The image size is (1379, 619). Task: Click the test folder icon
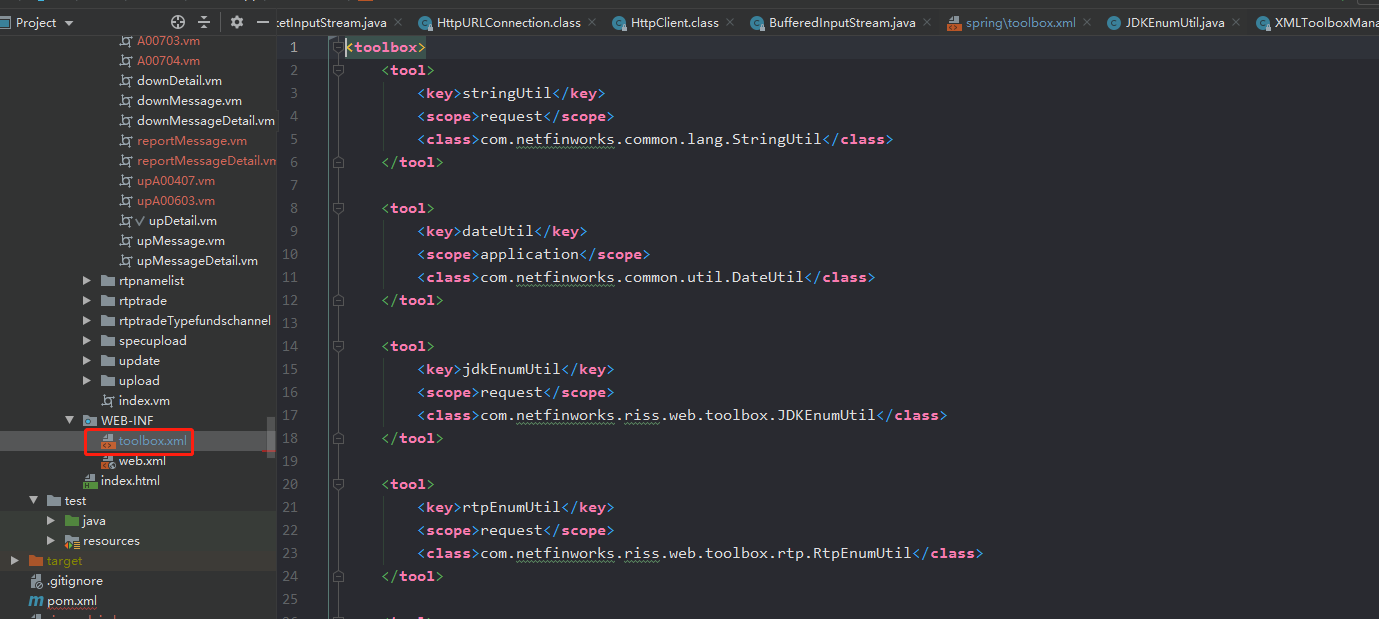pos(54,501)
